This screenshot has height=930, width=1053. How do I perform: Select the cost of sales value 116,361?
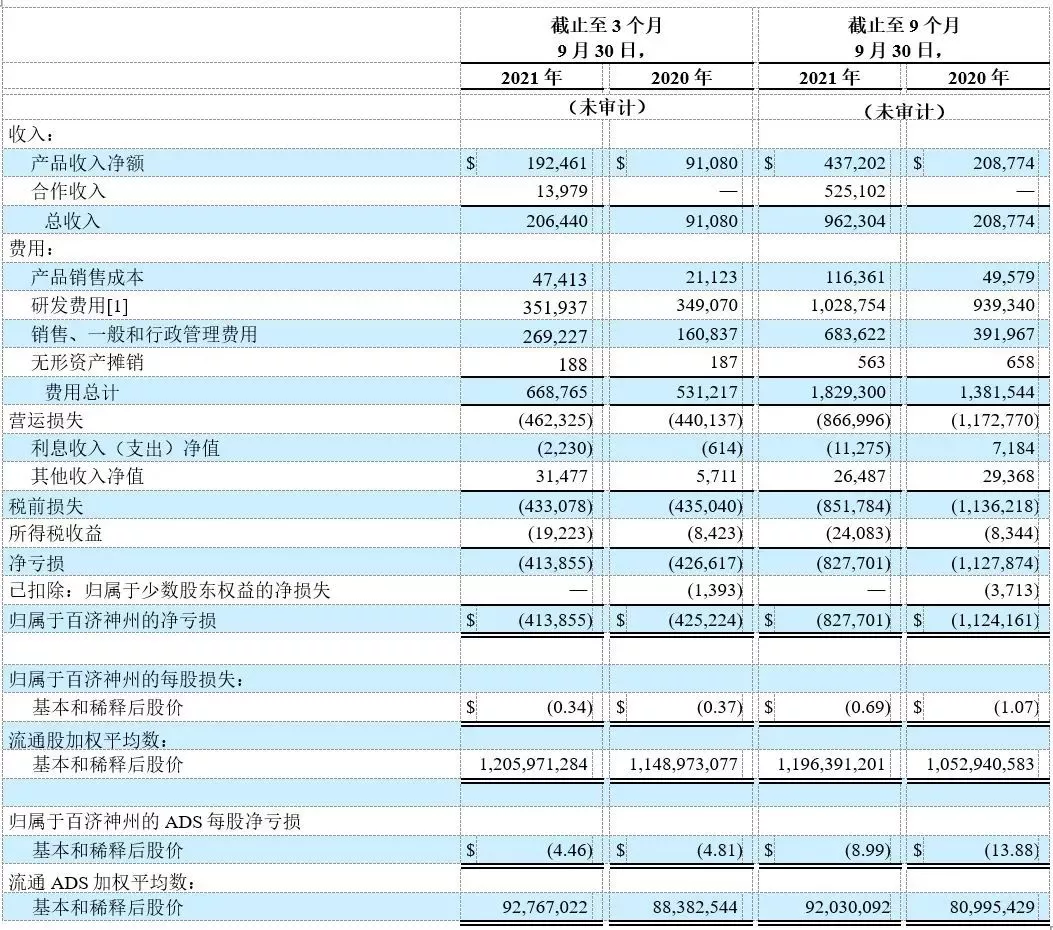(855, 277)
